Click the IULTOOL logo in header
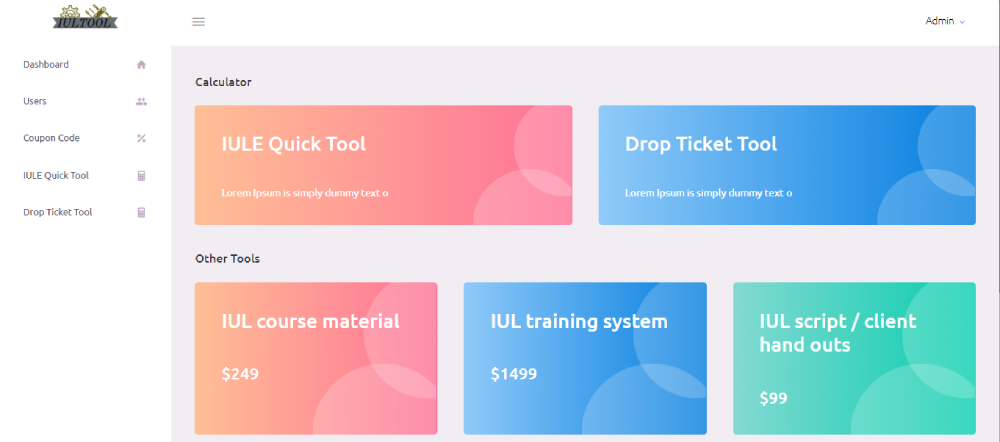Image resolution: width=1000 pixels, height=442 pixels. pos(85,15)
